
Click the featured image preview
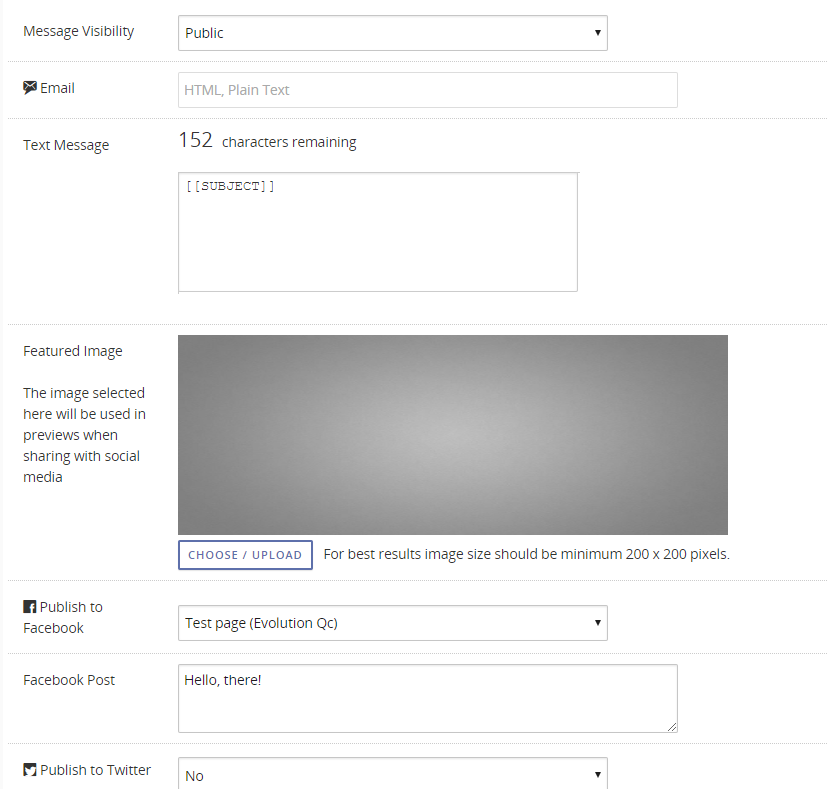pos(452,434)
